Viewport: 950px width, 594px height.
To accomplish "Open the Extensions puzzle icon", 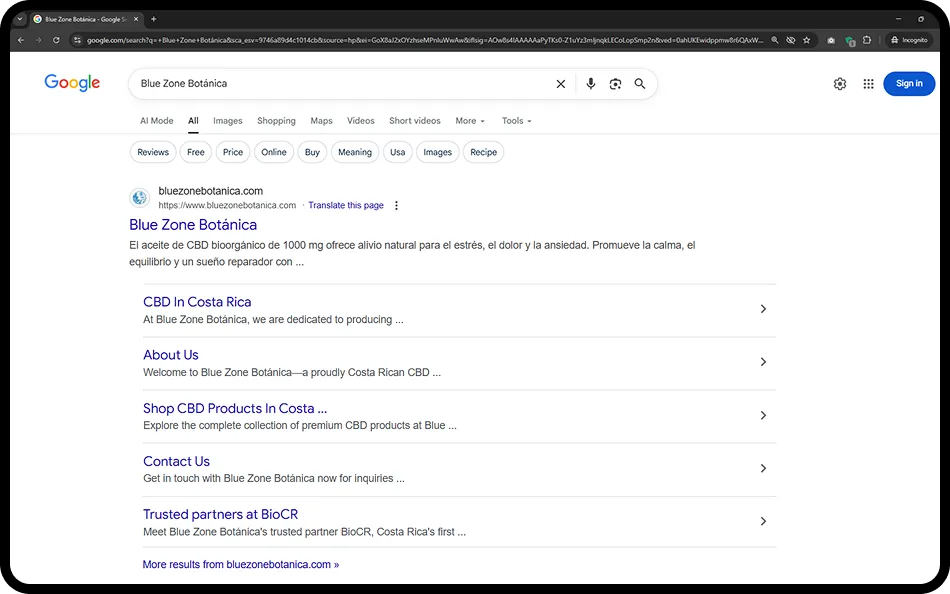I will 867,40.
